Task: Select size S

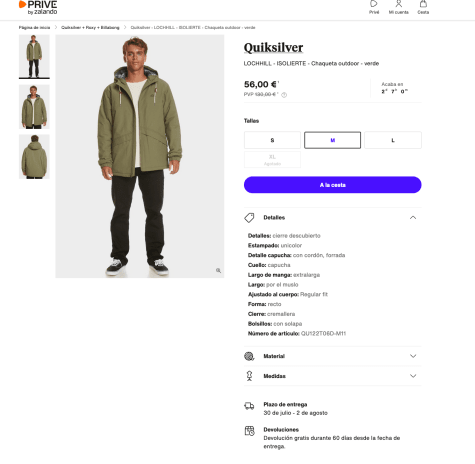Action: [272, 140]
